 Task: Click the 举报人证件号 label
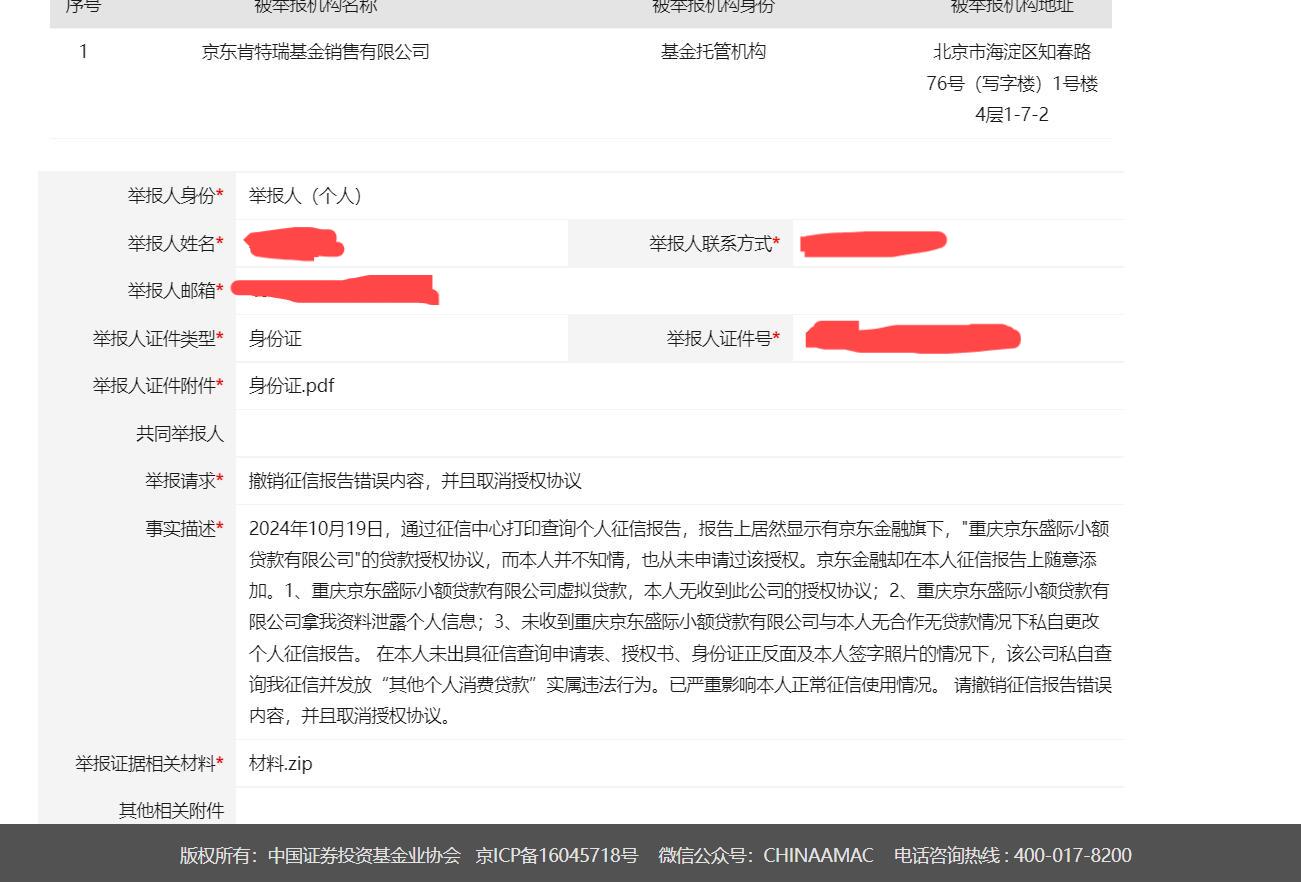723,339
